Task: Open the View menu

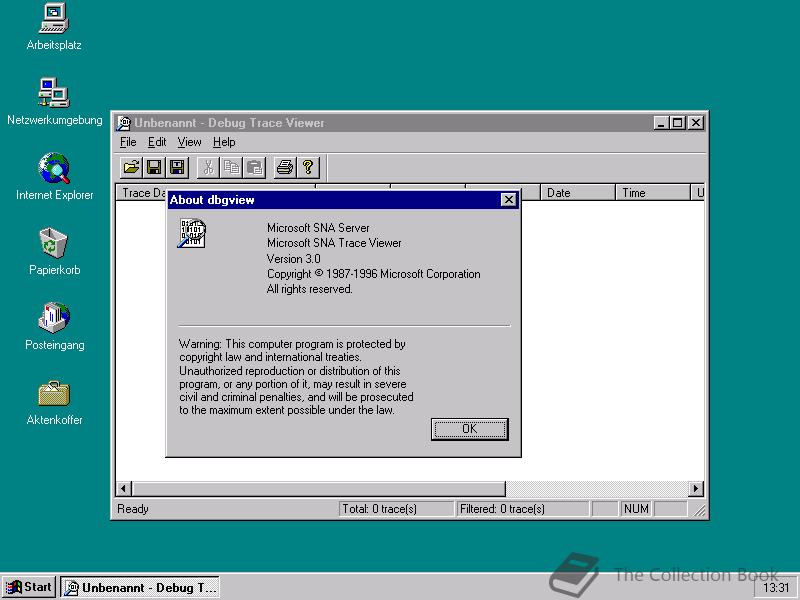Action: (189, 142)
